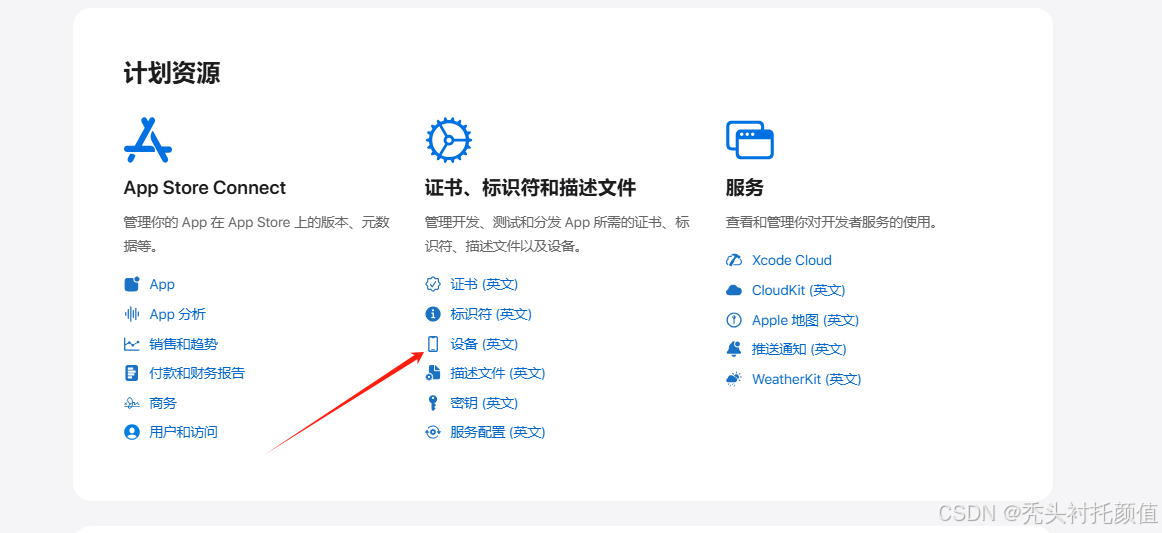The image size is (1162, 533).
Task: Open CloudKit (英文) link
Action: coord(799,290)
